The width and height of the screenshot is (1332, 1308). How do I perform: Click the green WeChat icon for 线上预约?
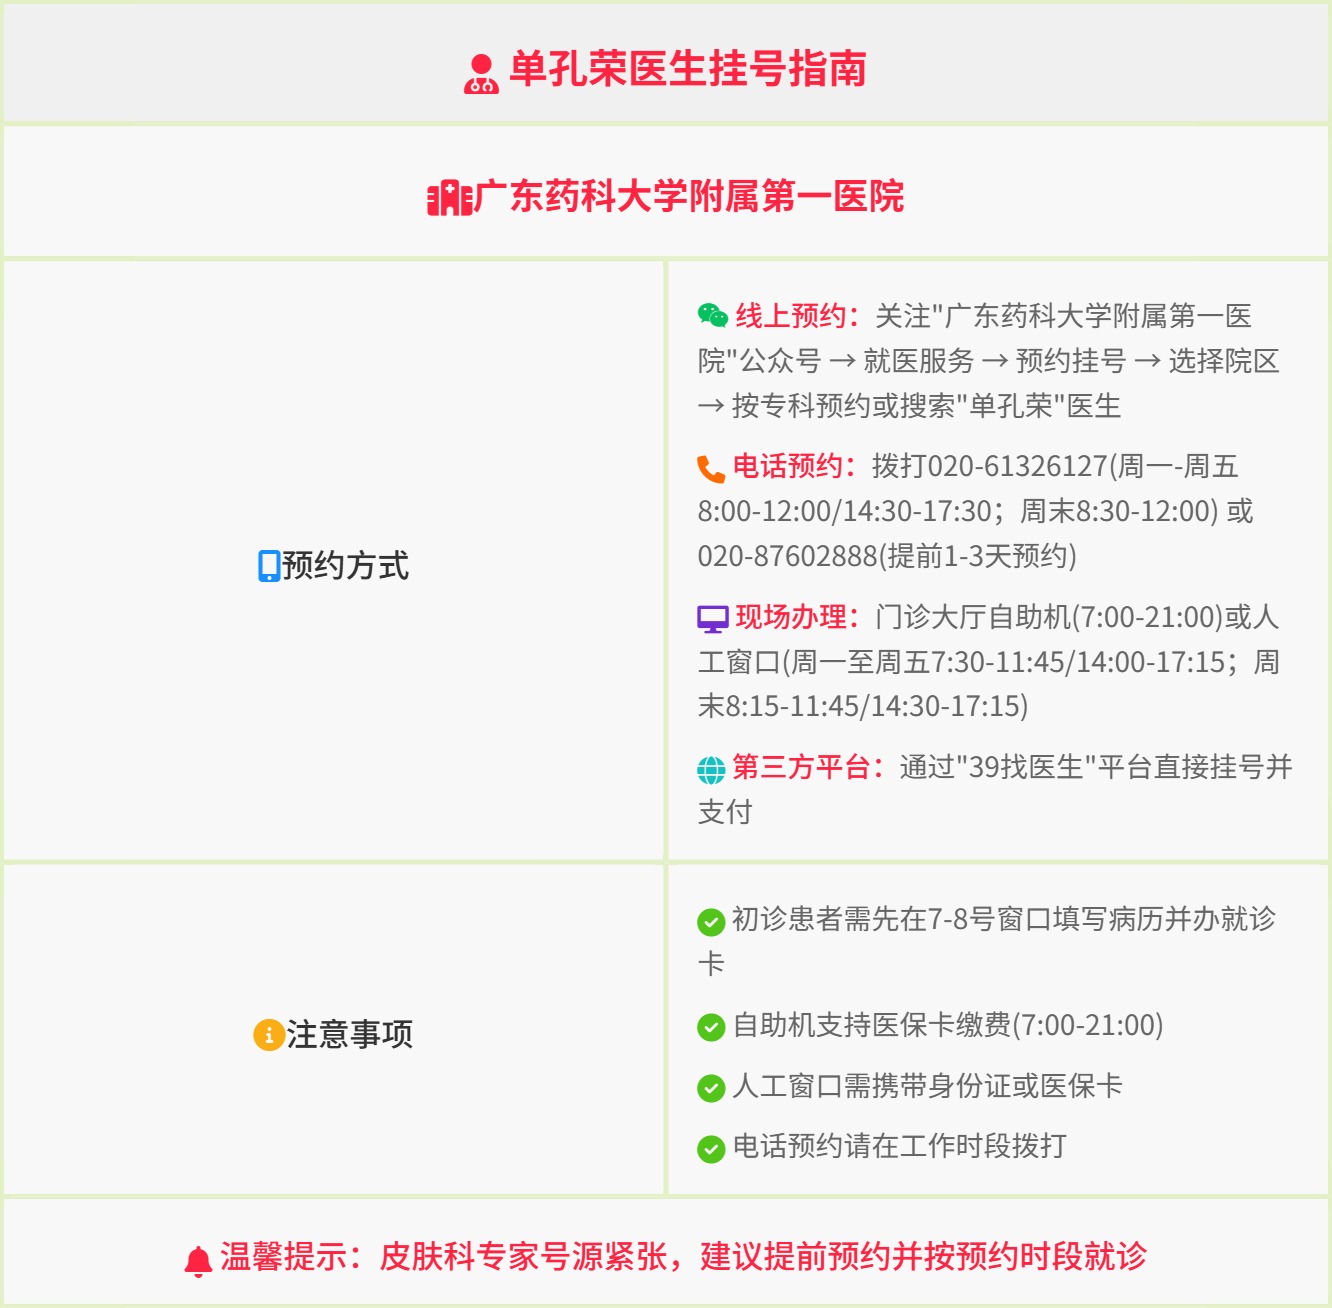(x=713, y=316)
